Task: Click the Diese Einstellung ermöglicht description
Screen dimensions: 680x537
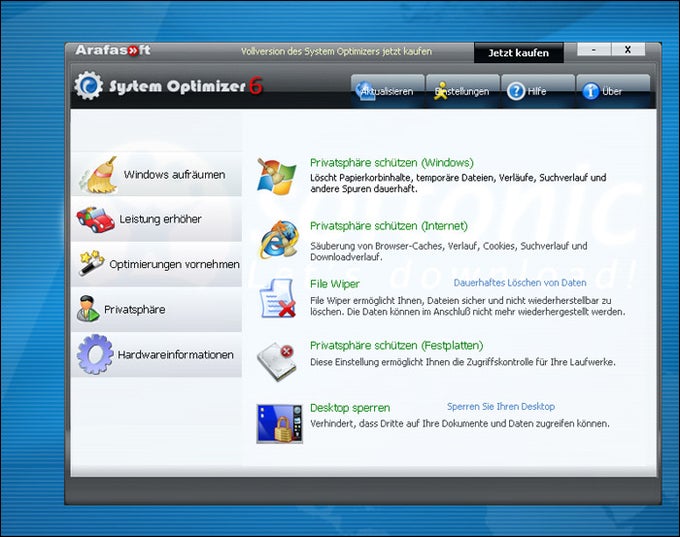Action: [463, 362]
